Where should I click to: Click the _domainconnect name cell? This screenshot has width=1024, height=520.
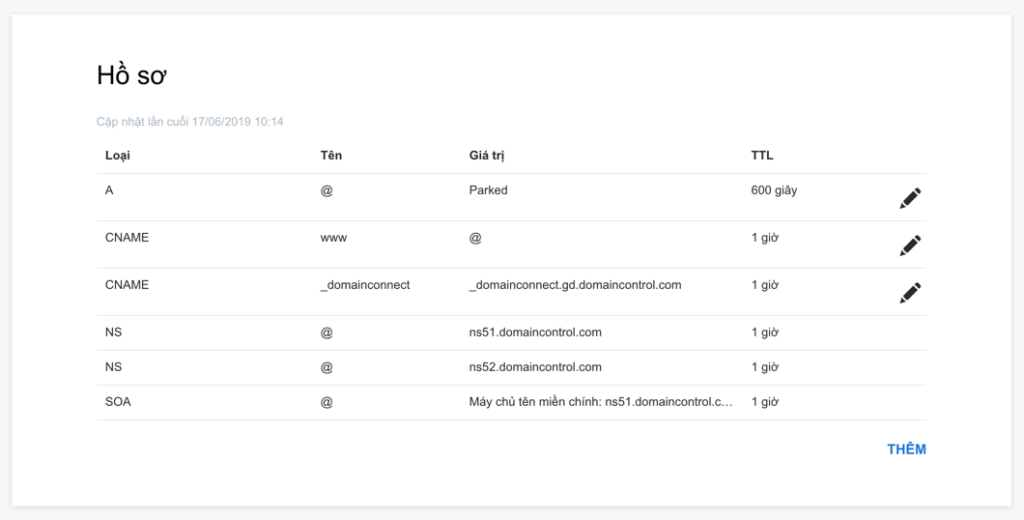[365, 285]
